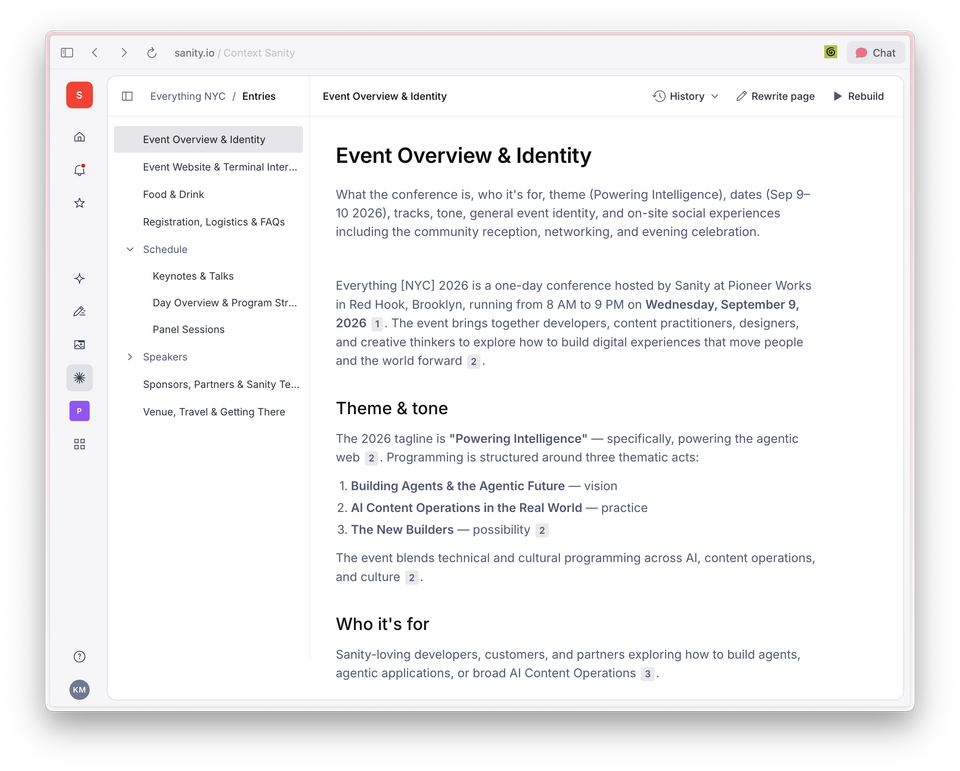The image size is (960, 771).
Task: Click citation 3 after 'AI Content Operations'
Action: (x=647, y=674)
